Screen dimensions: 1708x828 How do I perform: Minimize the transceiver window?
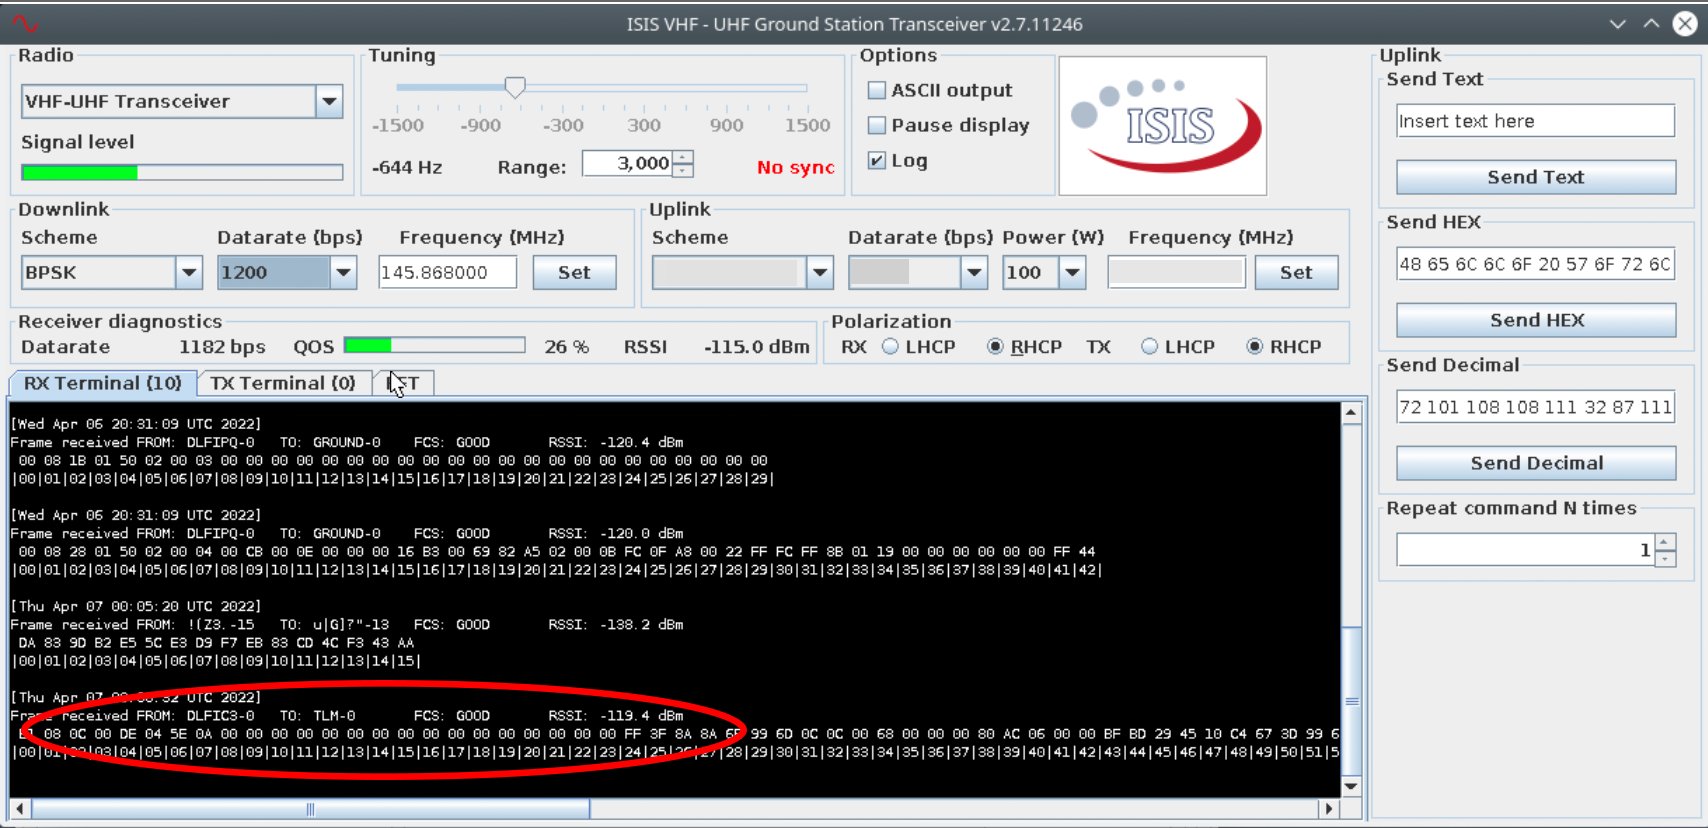(1617, 24)
